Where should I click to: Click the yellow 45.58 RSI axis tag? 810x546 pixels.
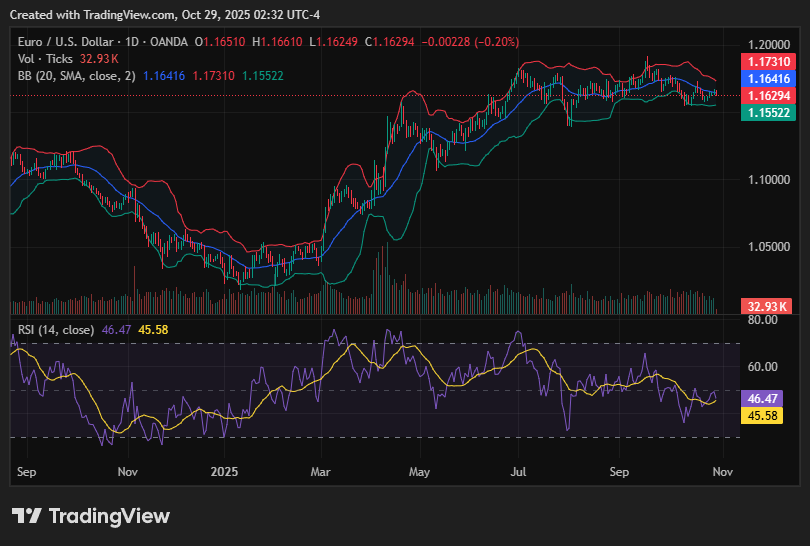coord(767,414)
